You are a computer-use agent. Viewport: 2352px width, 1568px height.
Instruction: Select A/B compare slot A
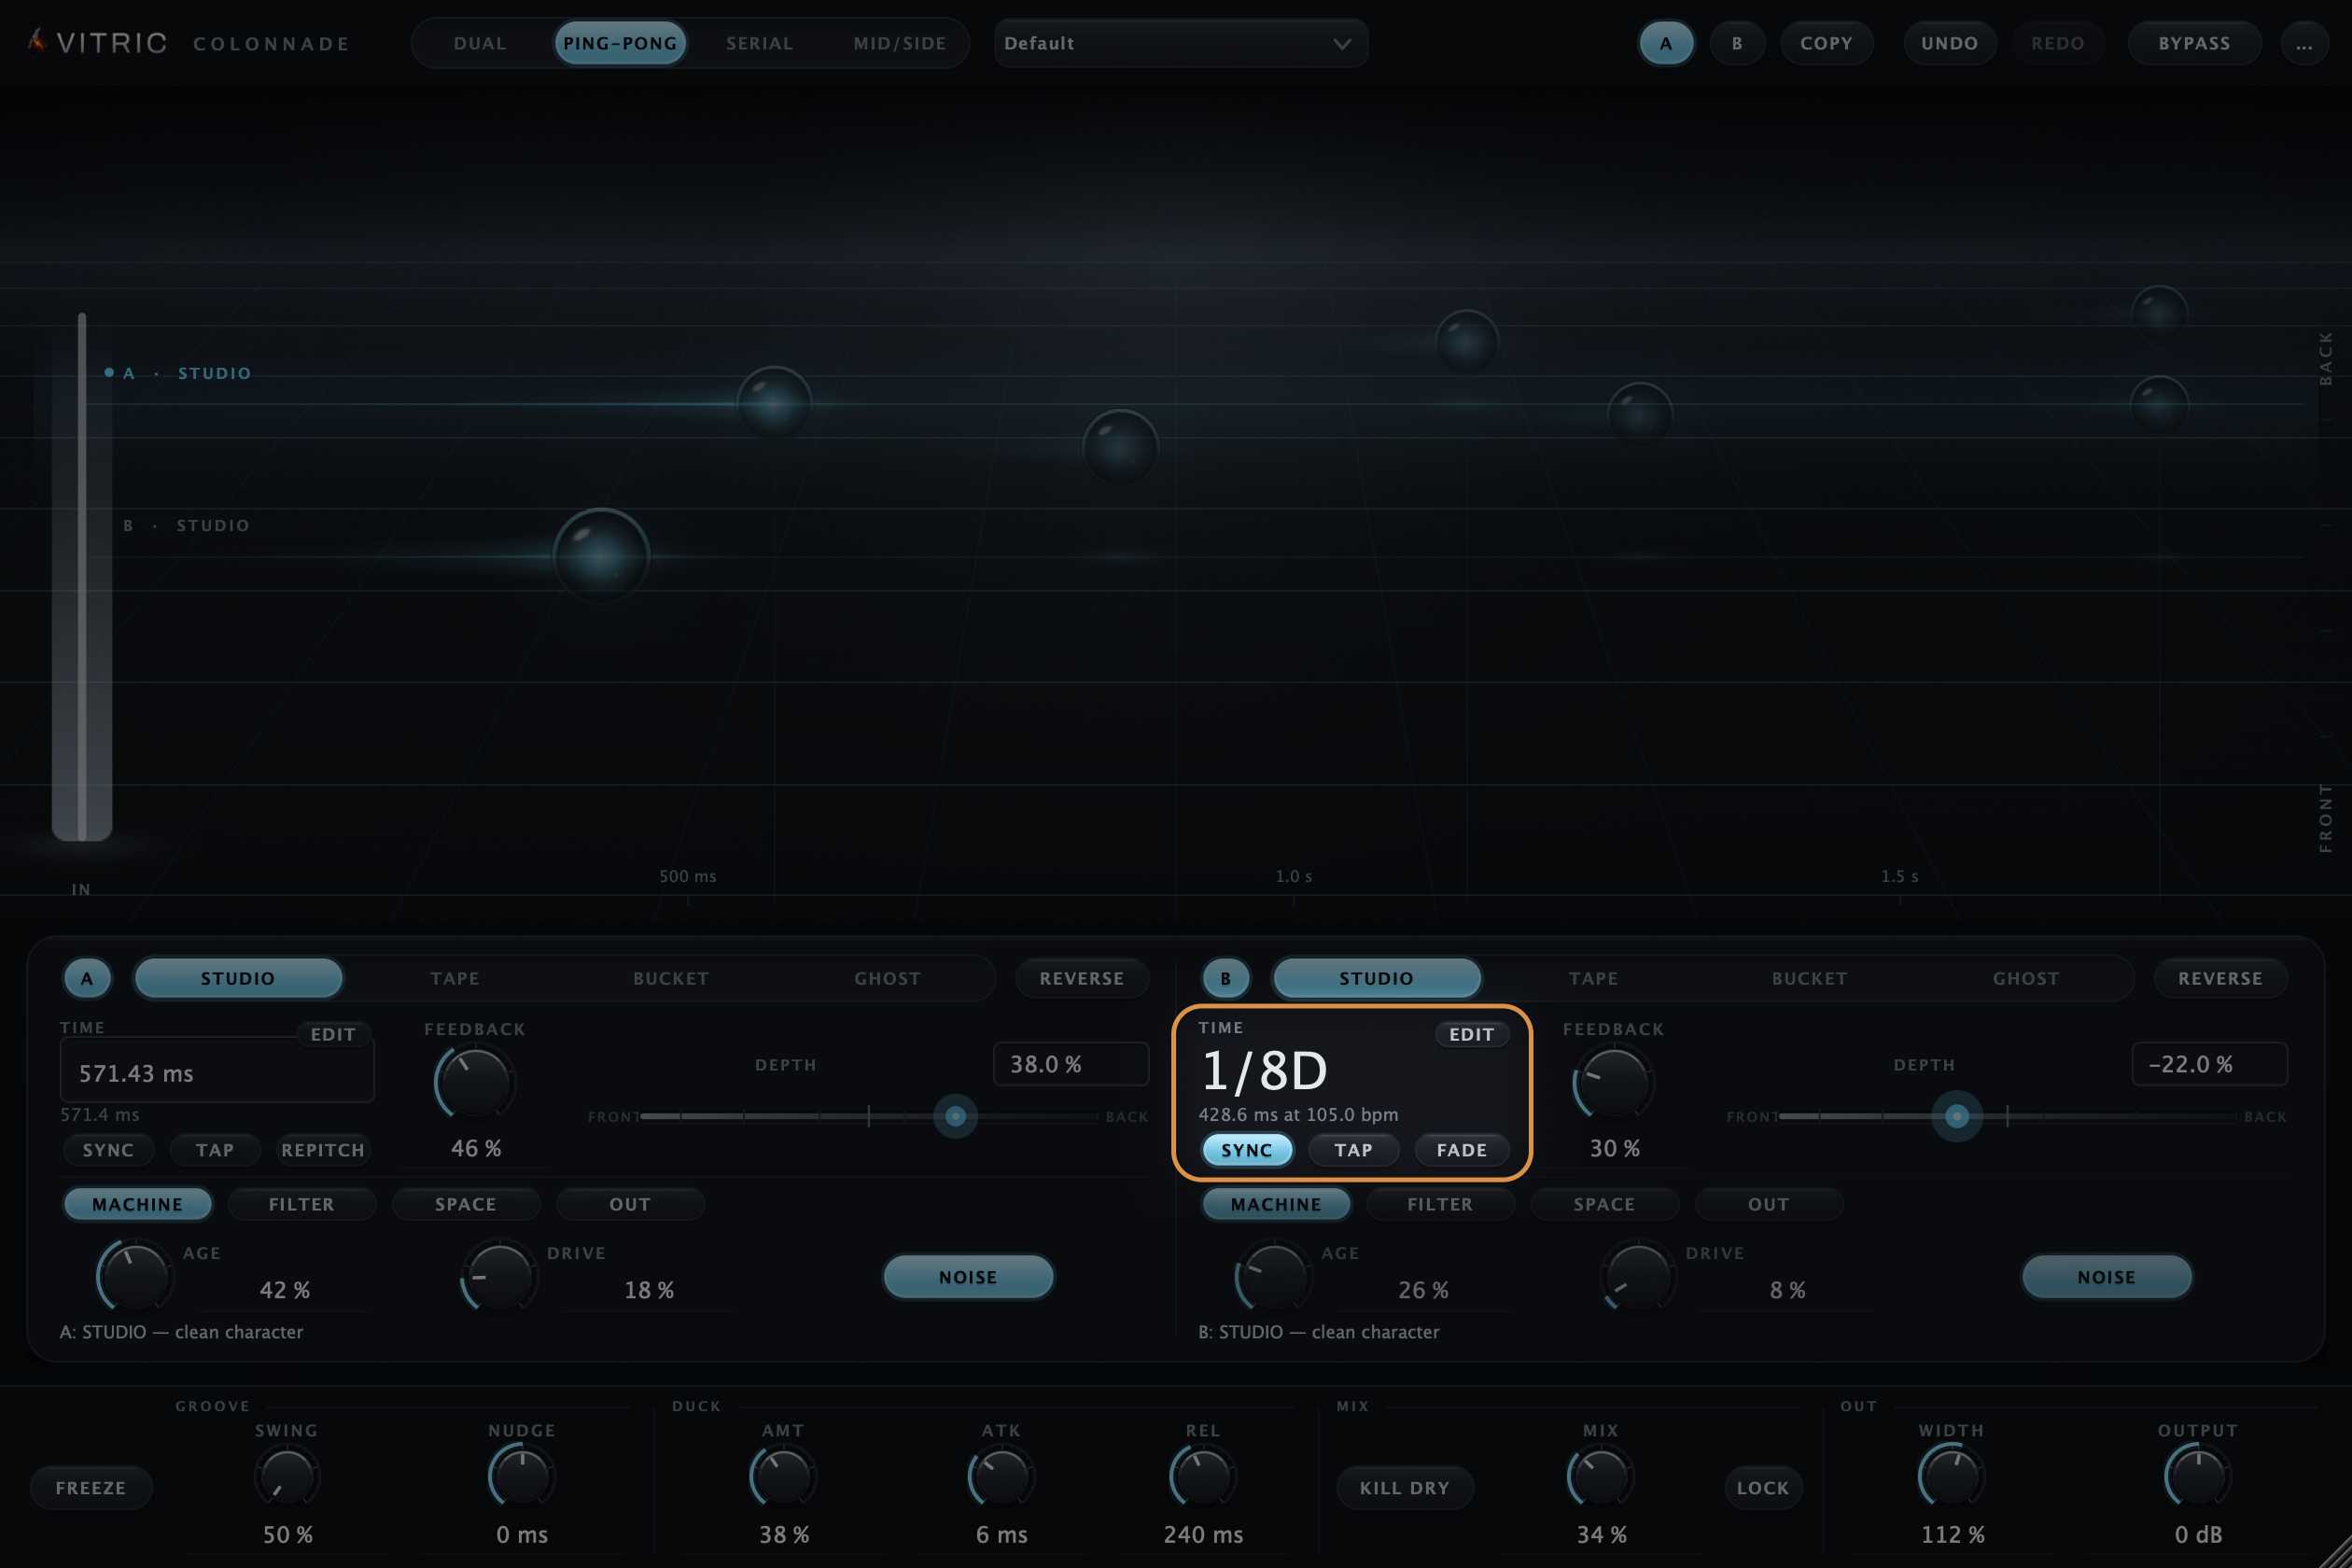[x=1666, y=44]
